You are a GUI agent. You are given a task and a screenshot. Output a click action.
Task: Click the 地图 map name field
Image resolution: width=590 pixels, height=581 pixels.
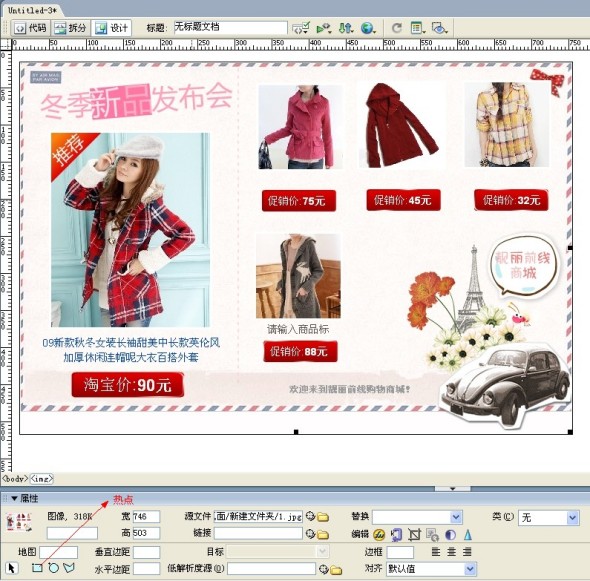tap(58, 552)
